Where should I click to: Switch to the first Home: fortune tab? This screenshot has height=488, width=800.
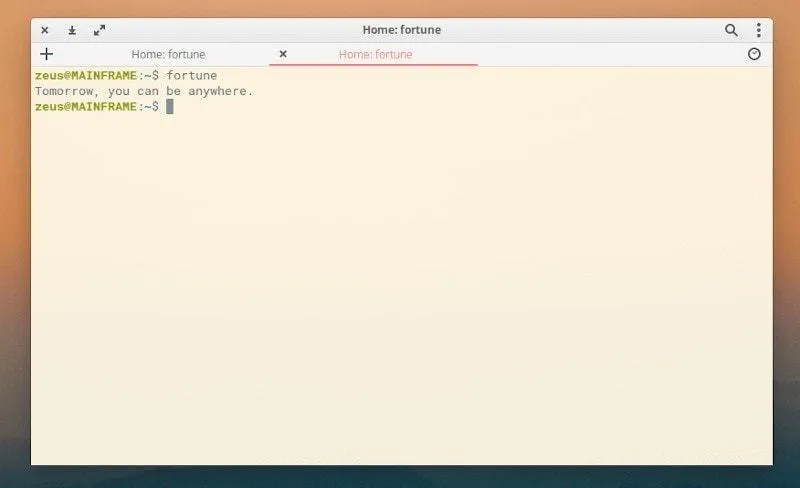point(168,54)
